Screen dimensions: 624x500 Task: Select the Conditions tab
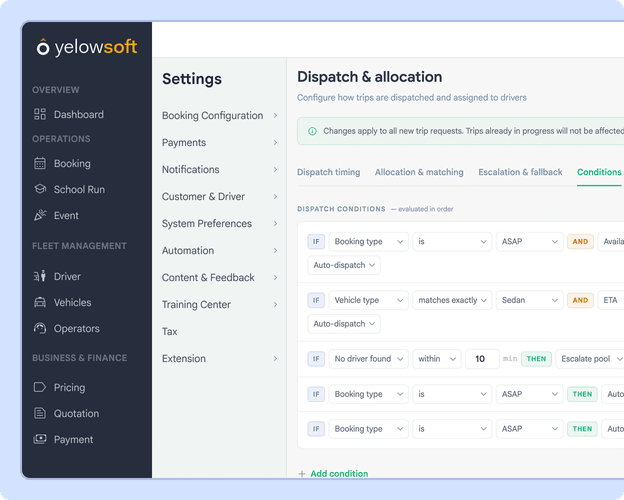(599, 172)
